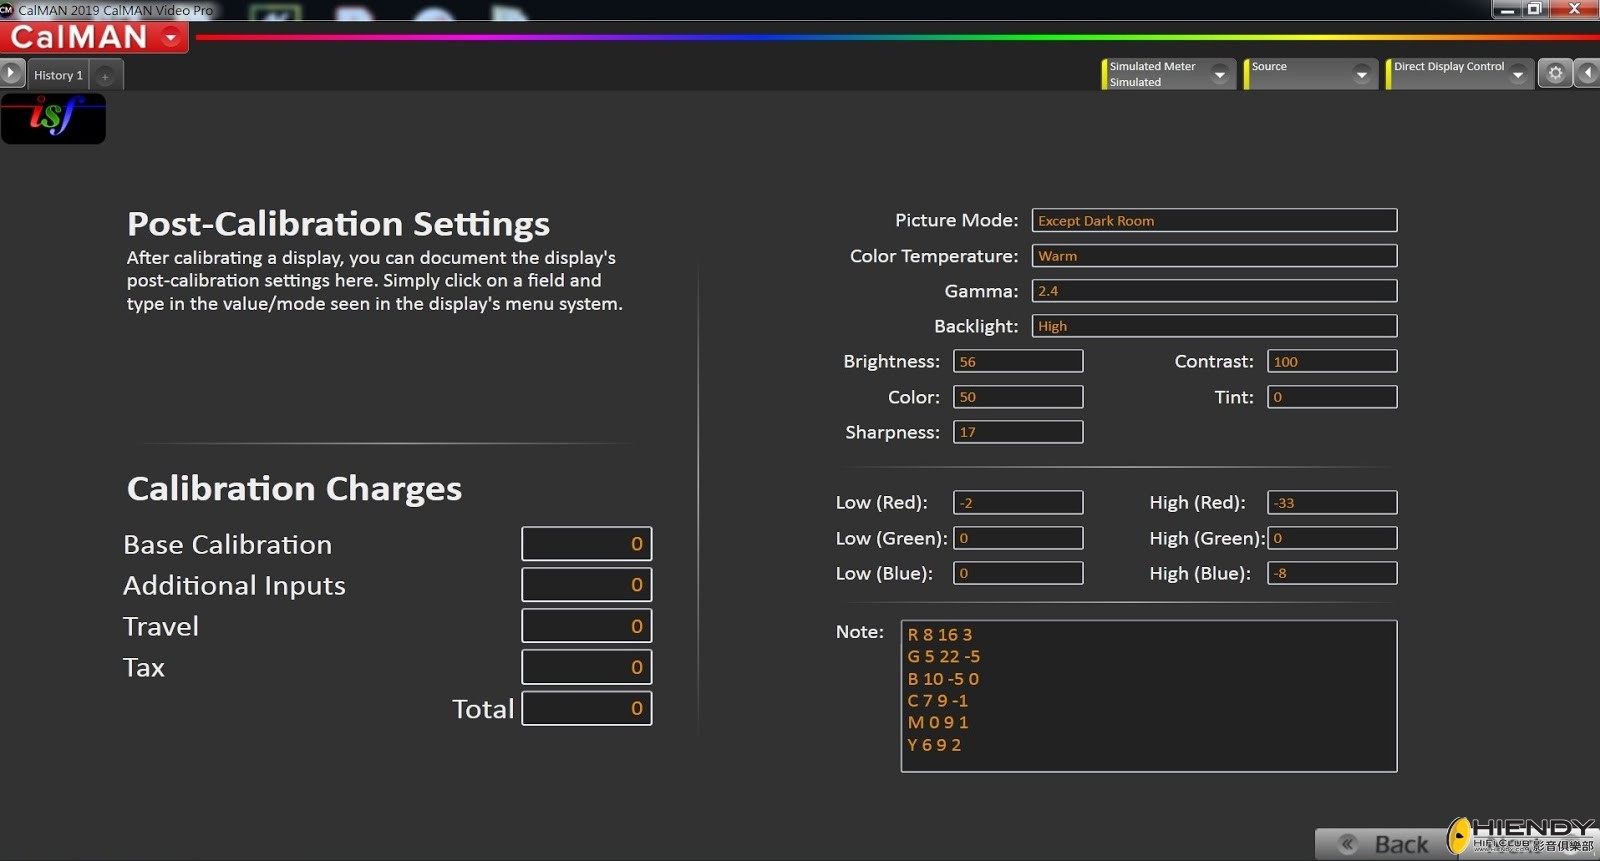The image size is (1600, 861).
Task: Open the Source dropdown
Action: (x=1361, y=74)
